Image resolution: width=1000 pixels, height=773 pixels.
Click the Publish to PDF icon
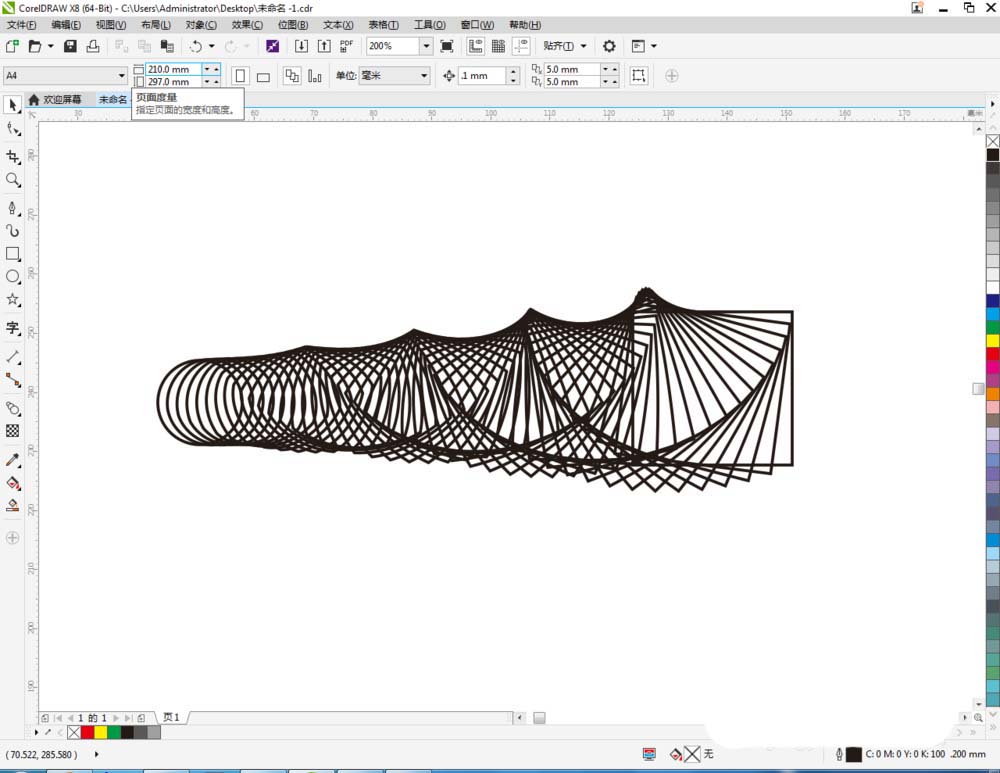[x=346, y=46]
